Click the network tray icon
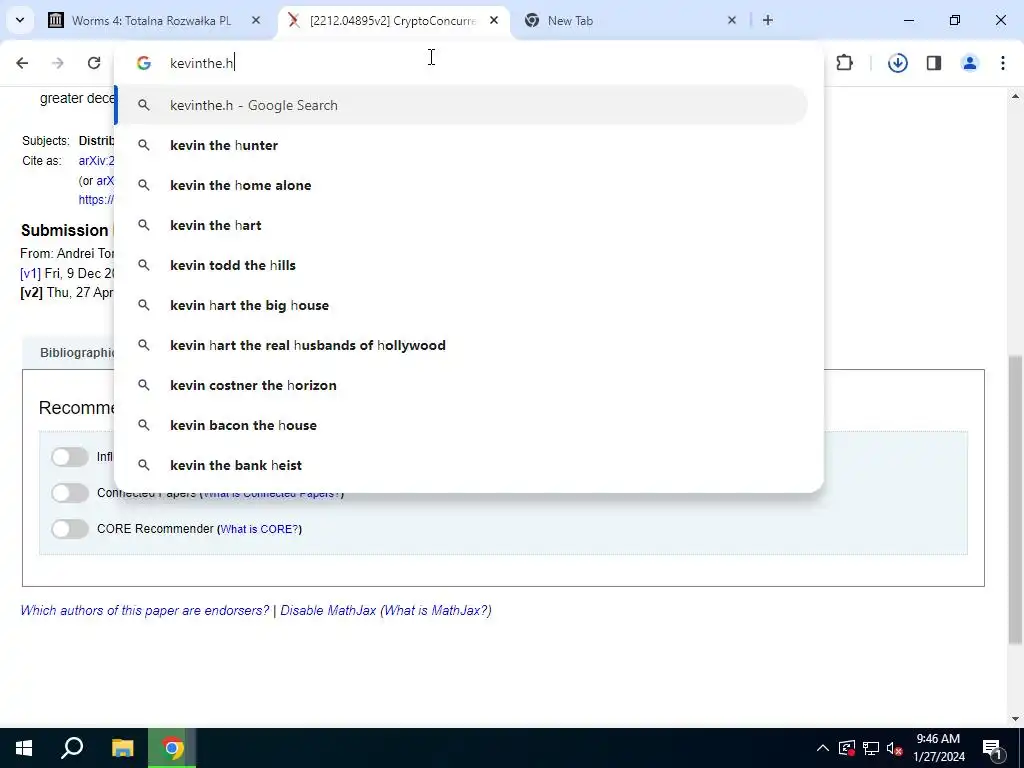 (871, 748)
